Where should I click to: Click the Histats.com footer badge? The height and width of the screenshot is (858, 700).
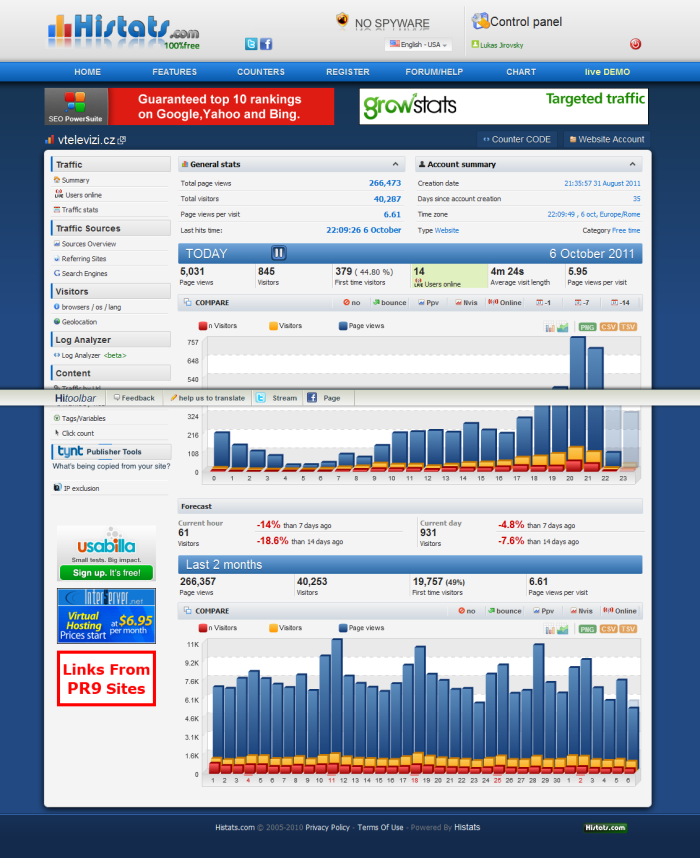tap(605, 827)
